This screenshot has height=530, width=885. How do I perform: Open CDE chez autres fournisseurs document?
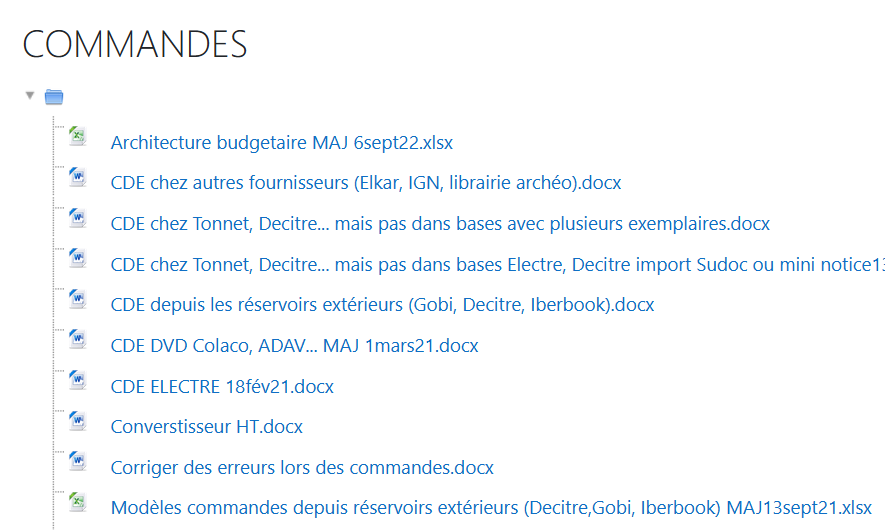pyautogui.click(x=366, y=183)
